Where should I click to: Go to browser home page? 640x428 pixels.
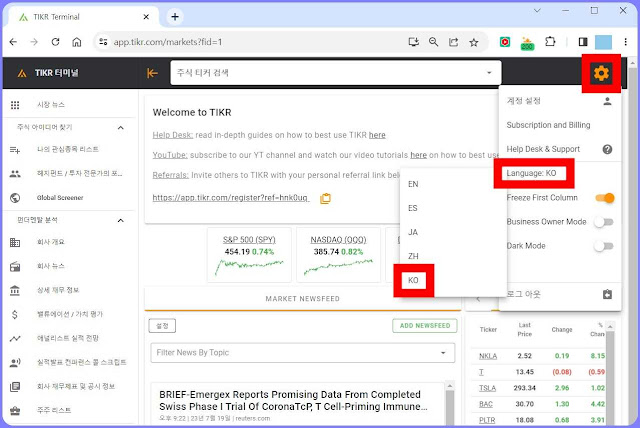point(77,42)
